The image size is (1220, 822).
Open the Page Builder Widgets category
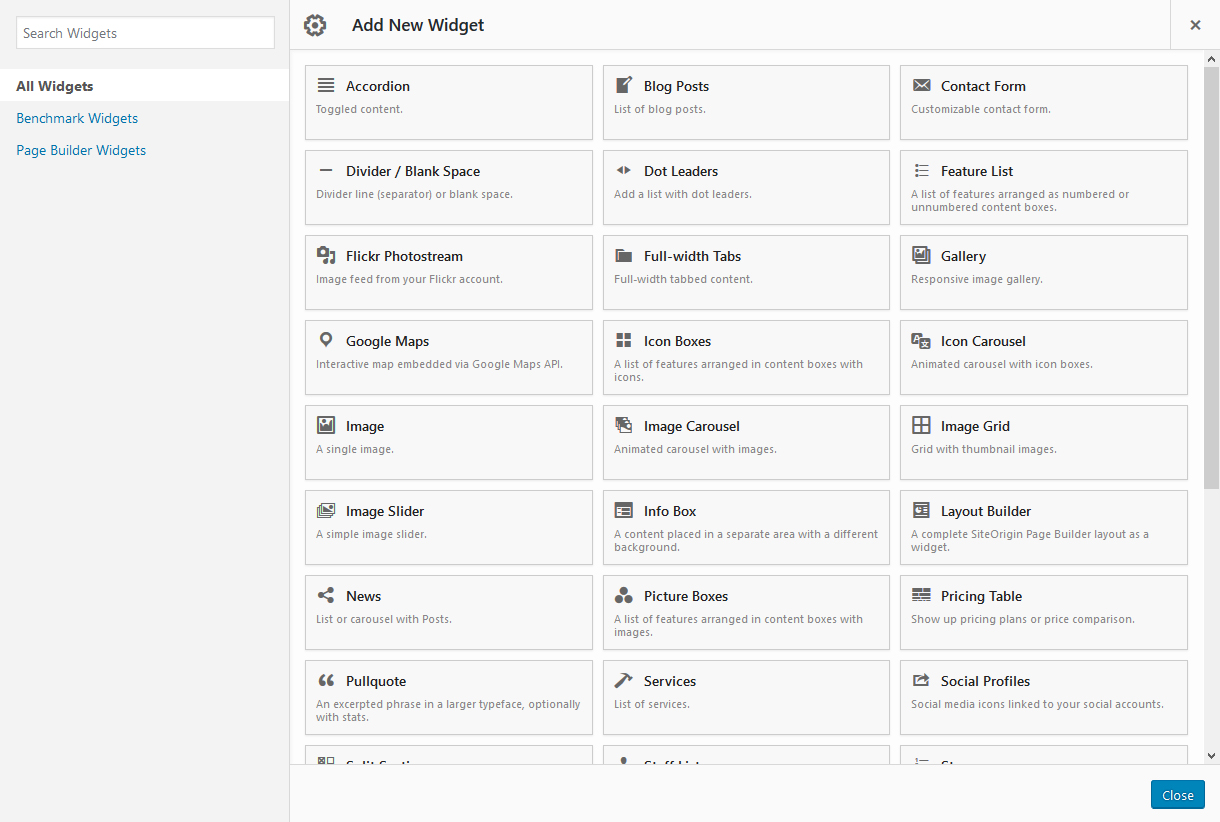click(x=81, y=150)
